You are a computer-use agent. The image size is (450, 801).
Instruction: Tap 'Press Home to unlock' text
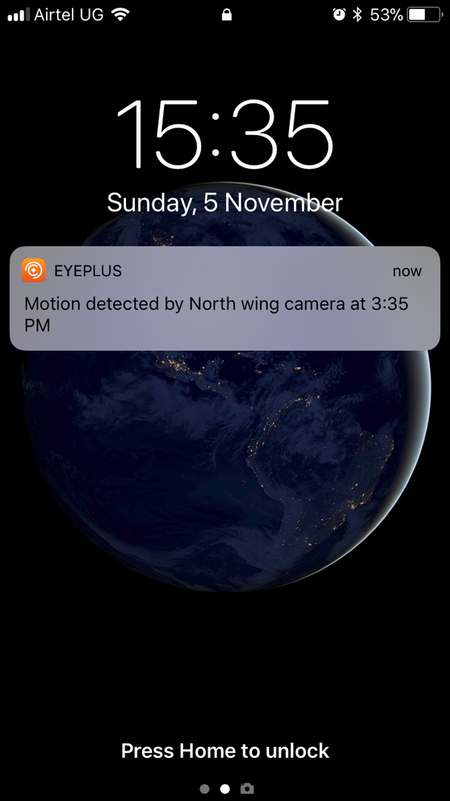pyautogui.click(x=225, y=751)
